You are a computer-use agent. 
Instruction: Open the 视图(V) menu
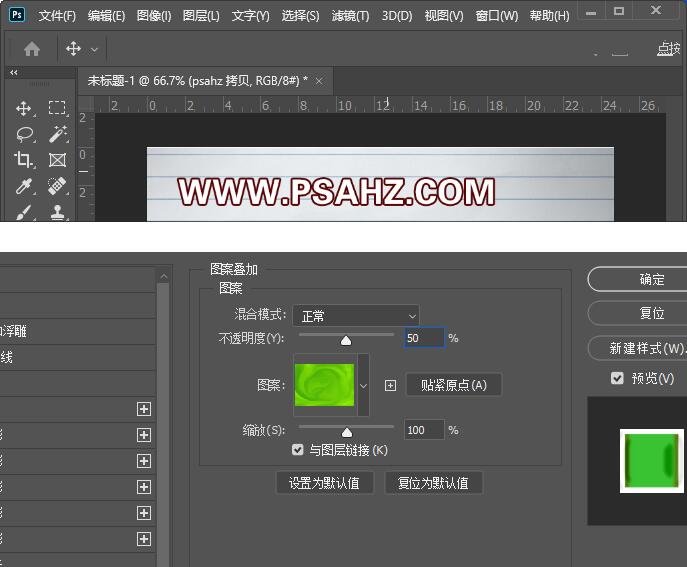click(x=444, y=16)
